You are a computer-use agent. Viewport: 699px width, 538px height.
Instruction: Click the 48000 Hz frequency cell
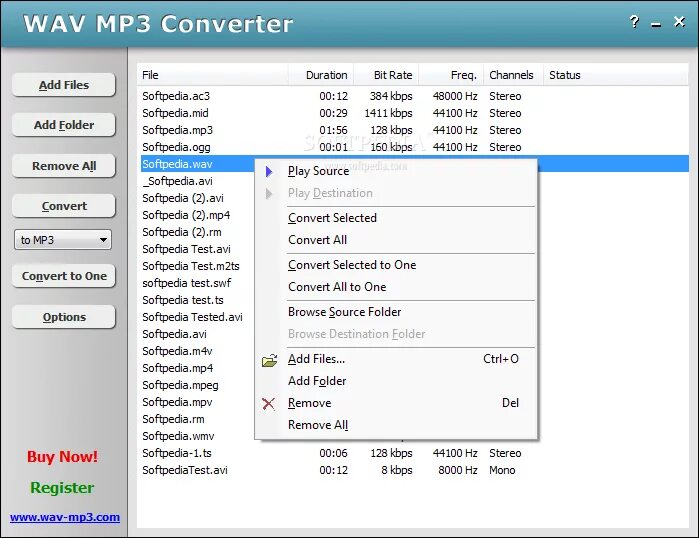[455, 96]
